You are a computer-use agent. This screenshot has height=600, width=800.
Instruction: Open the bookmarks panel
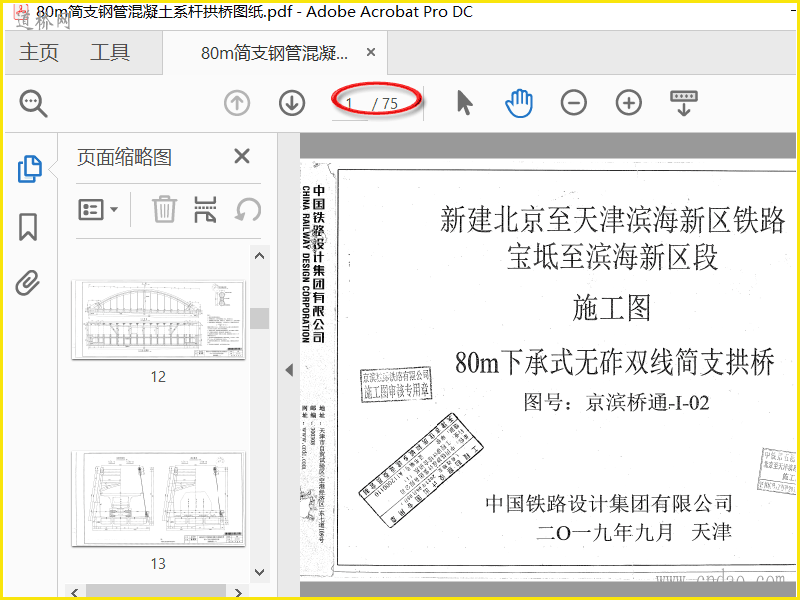pos(28,227)
